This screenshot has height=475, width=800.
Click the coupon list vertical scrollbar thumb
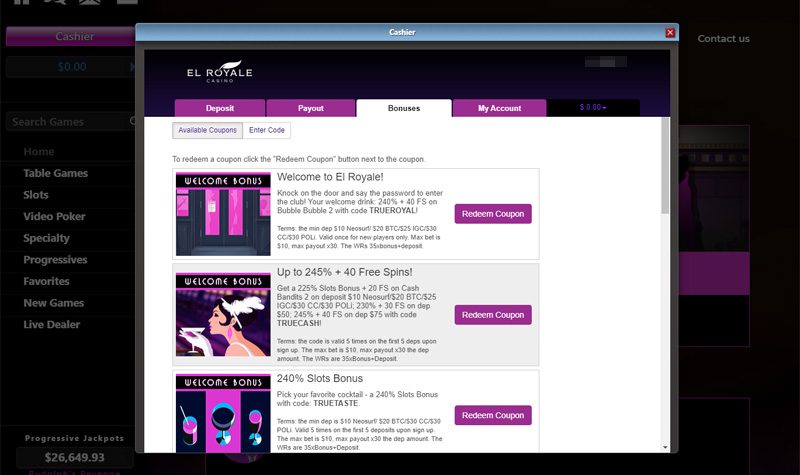pyautogui.click(x=665, y=166)
